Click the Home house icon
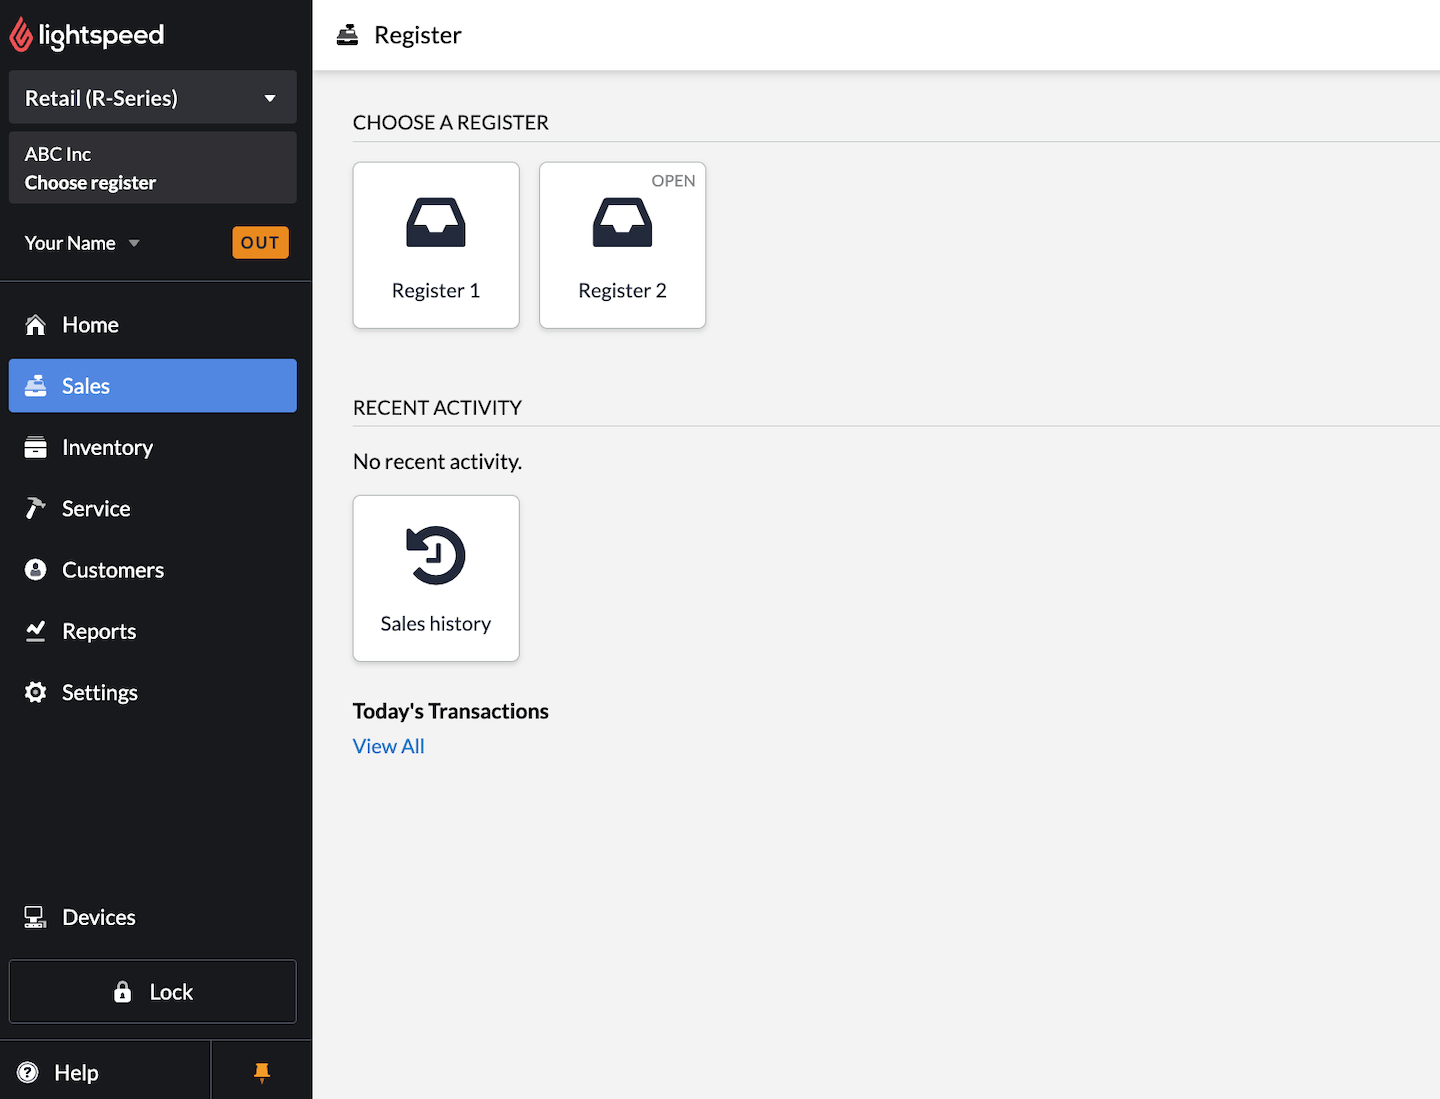 click(36, 325)
